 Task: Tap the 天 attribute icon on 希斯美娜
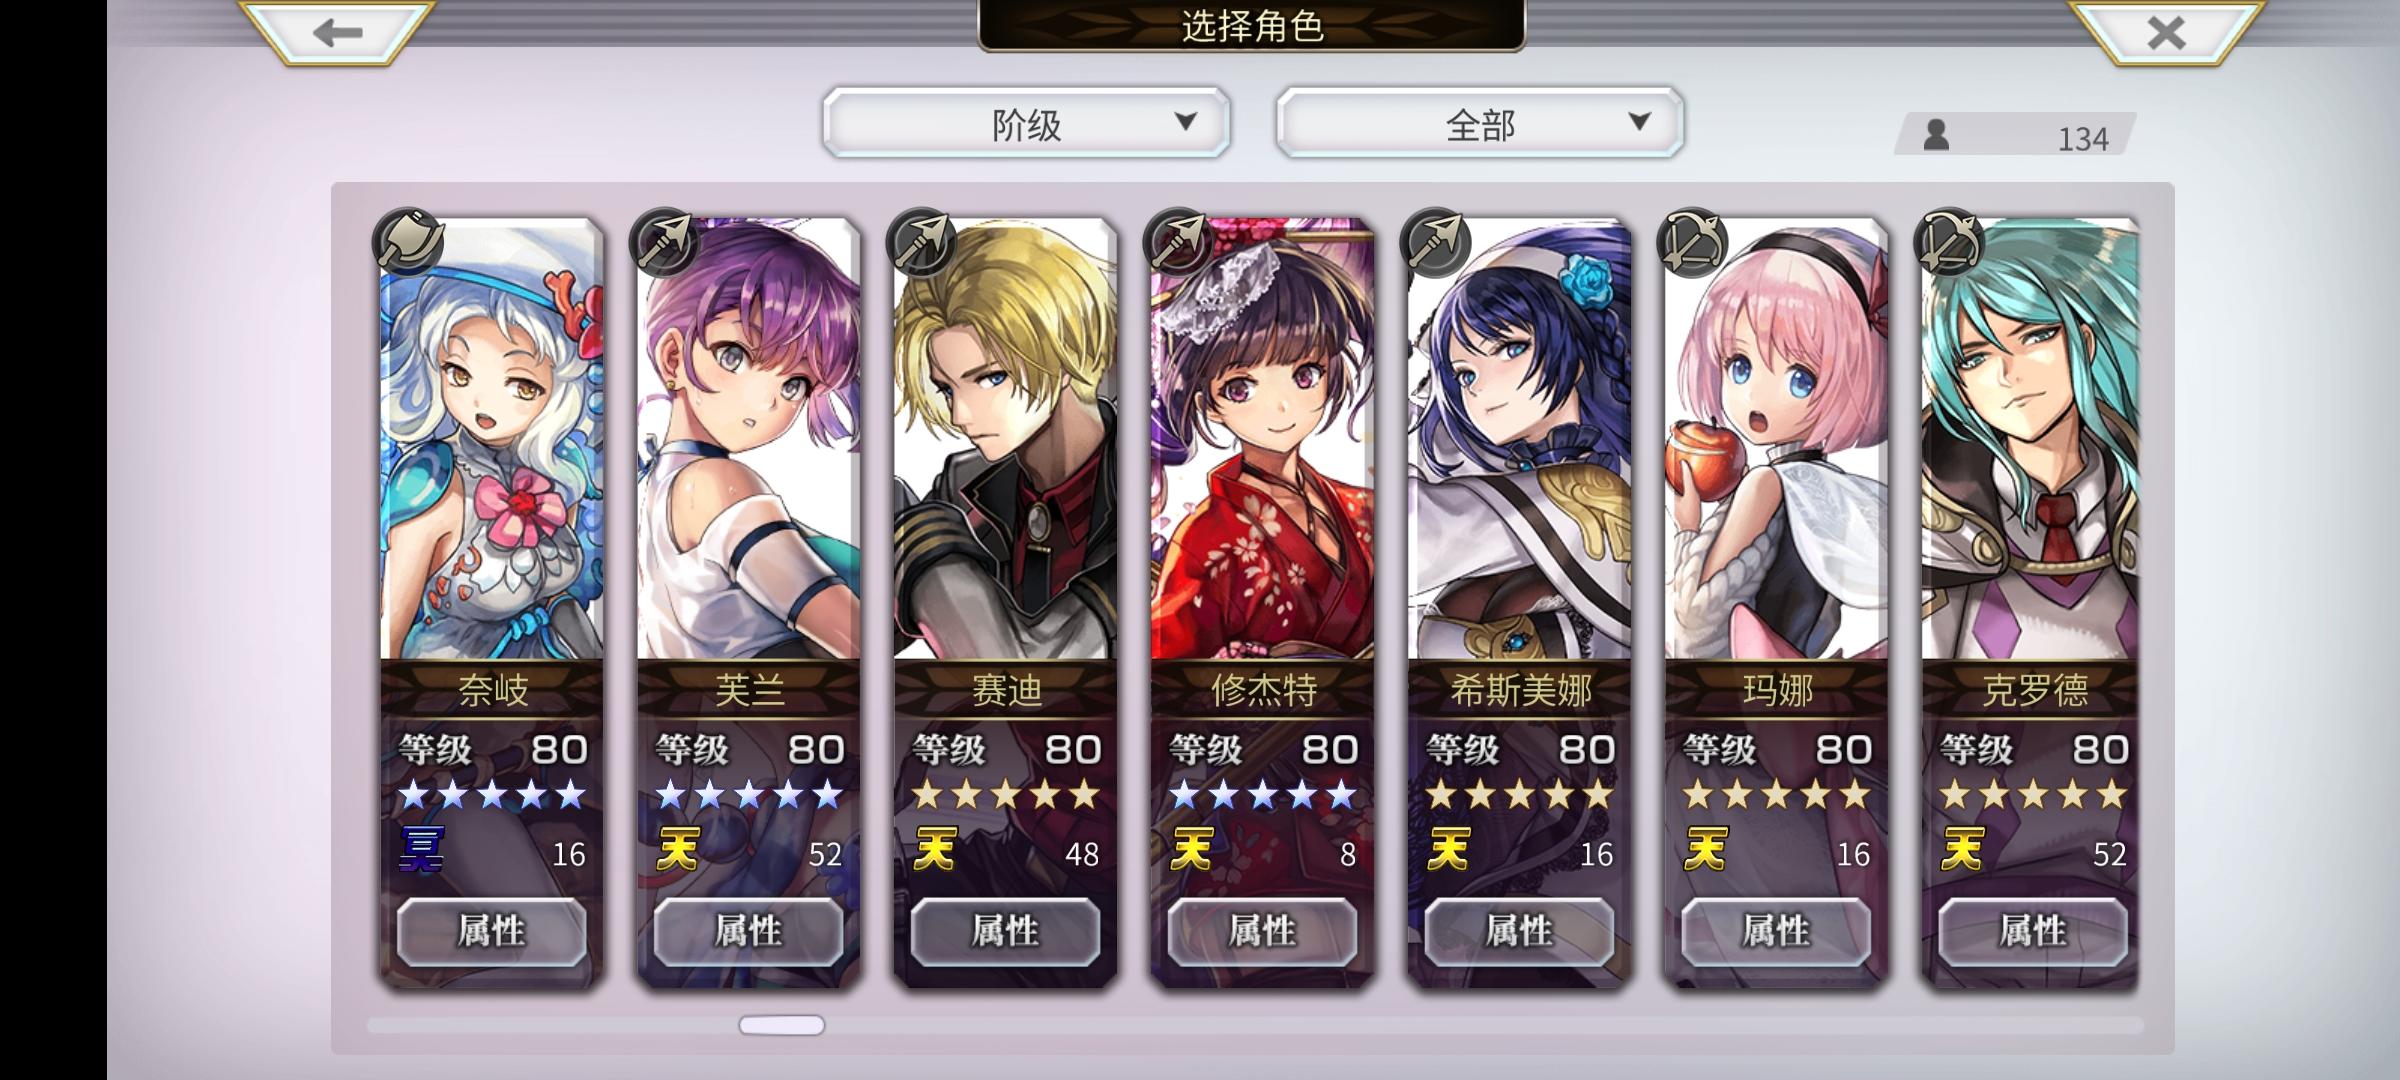click(x=1448, y=849)
